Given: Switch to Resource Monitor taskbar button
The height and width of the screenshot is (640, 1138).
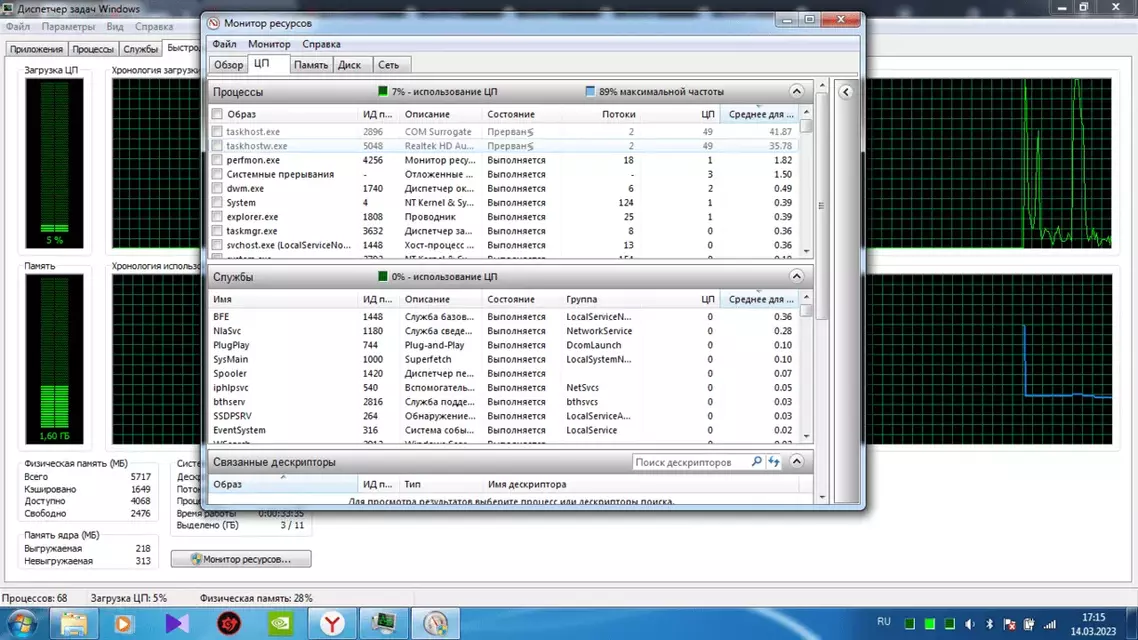Looking at the screenshot, I should pos(435,623).
